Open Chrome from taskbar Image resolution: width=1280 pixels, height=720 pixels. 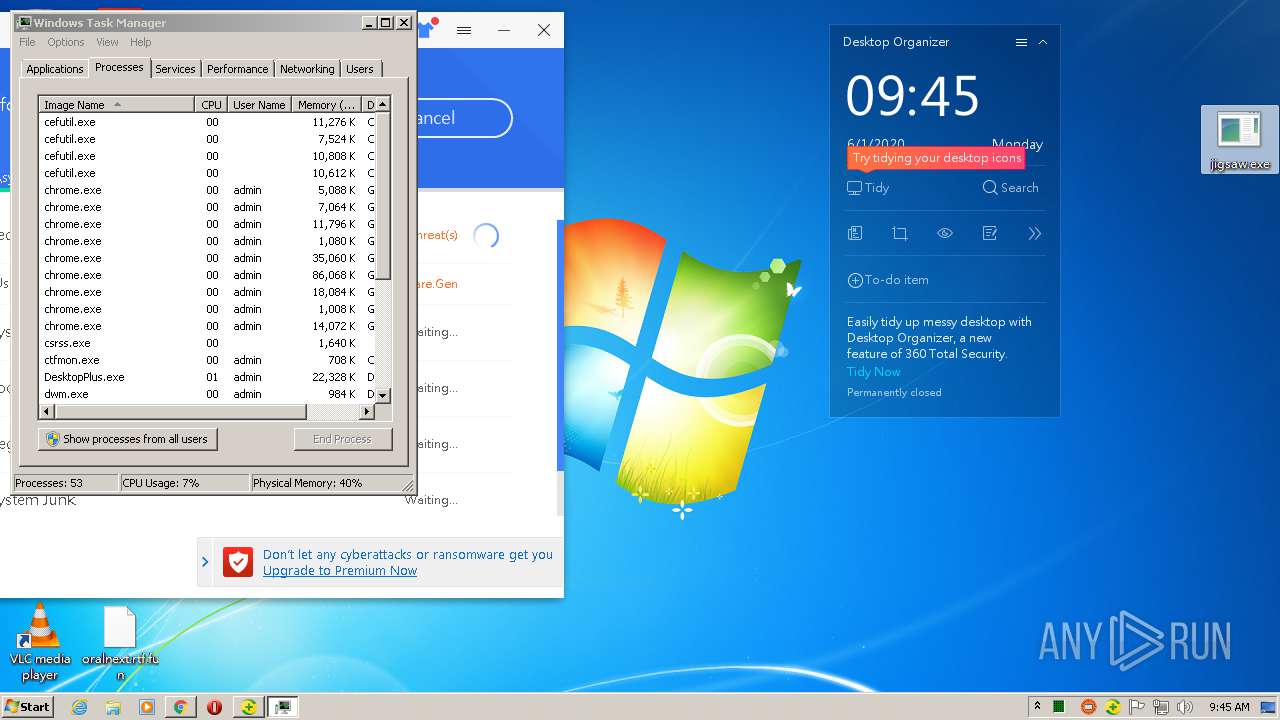tap(180, 707)
